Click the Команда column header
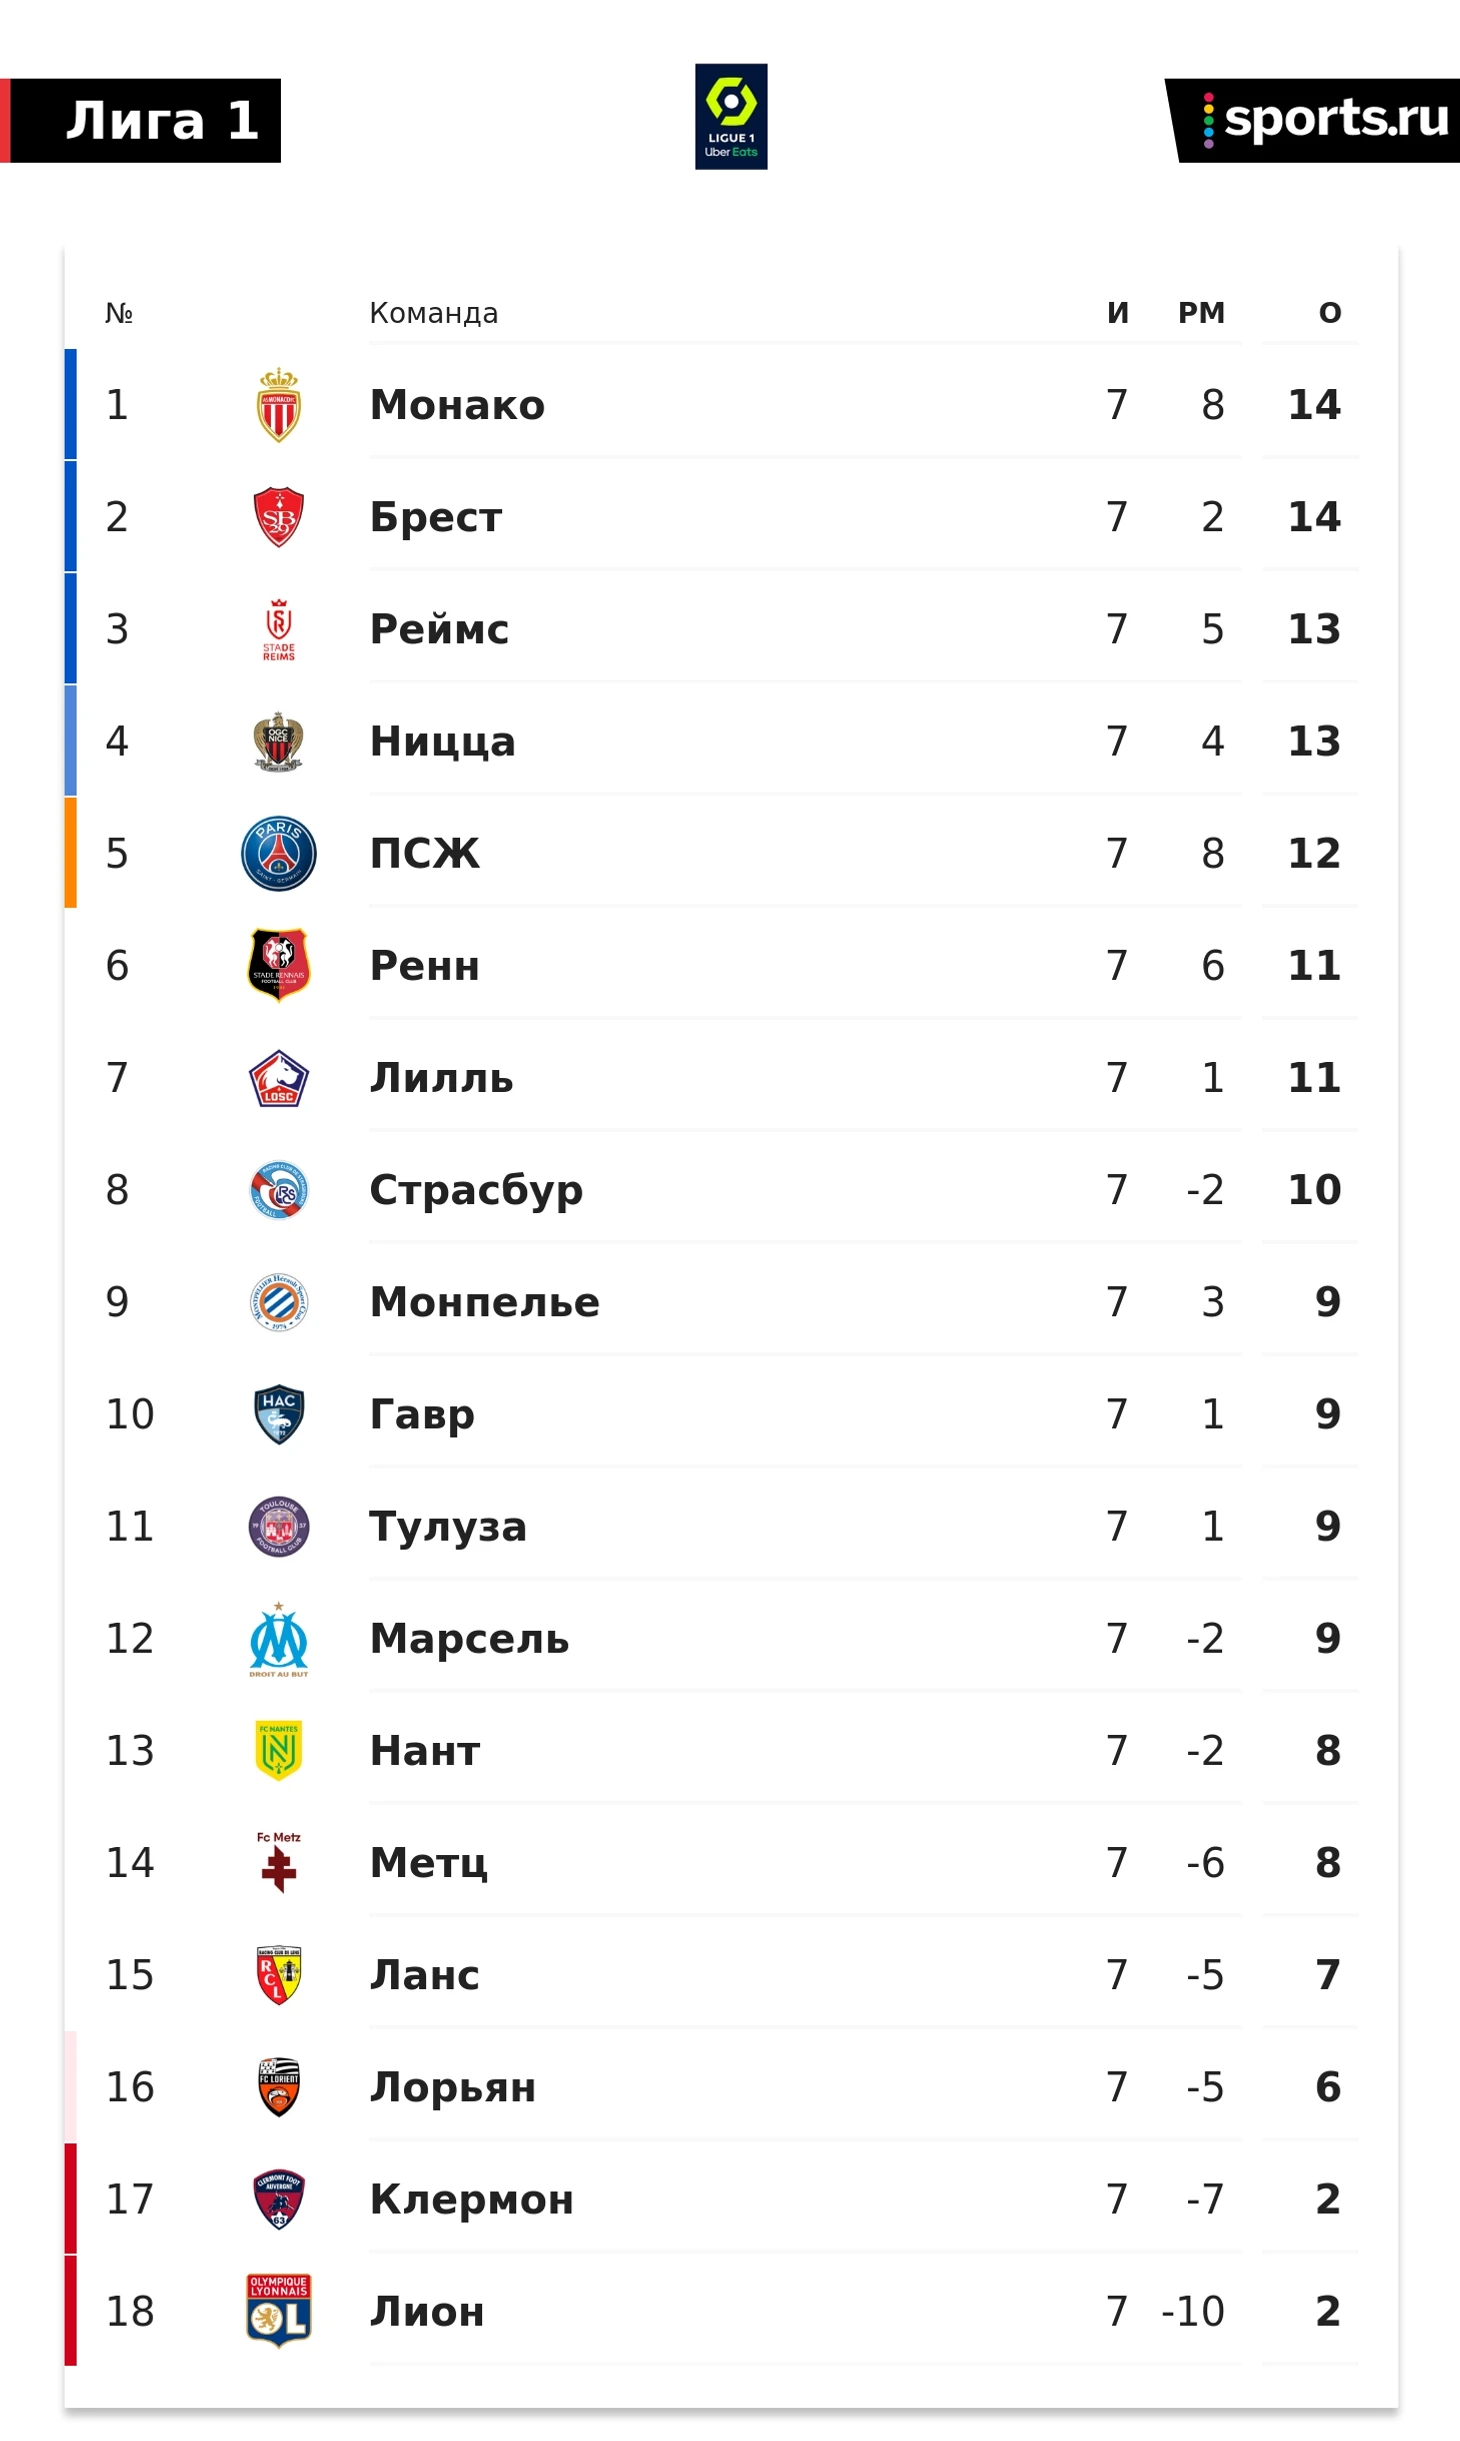Viewport: 1460px width, 2441px height. 434,313
